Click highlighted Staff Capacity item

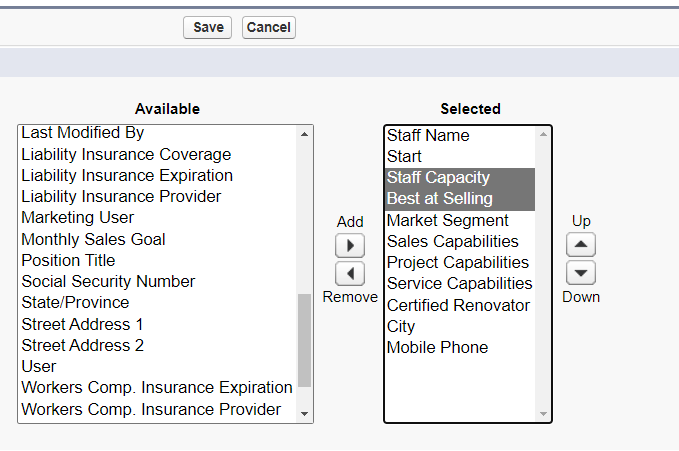[438, 178]
